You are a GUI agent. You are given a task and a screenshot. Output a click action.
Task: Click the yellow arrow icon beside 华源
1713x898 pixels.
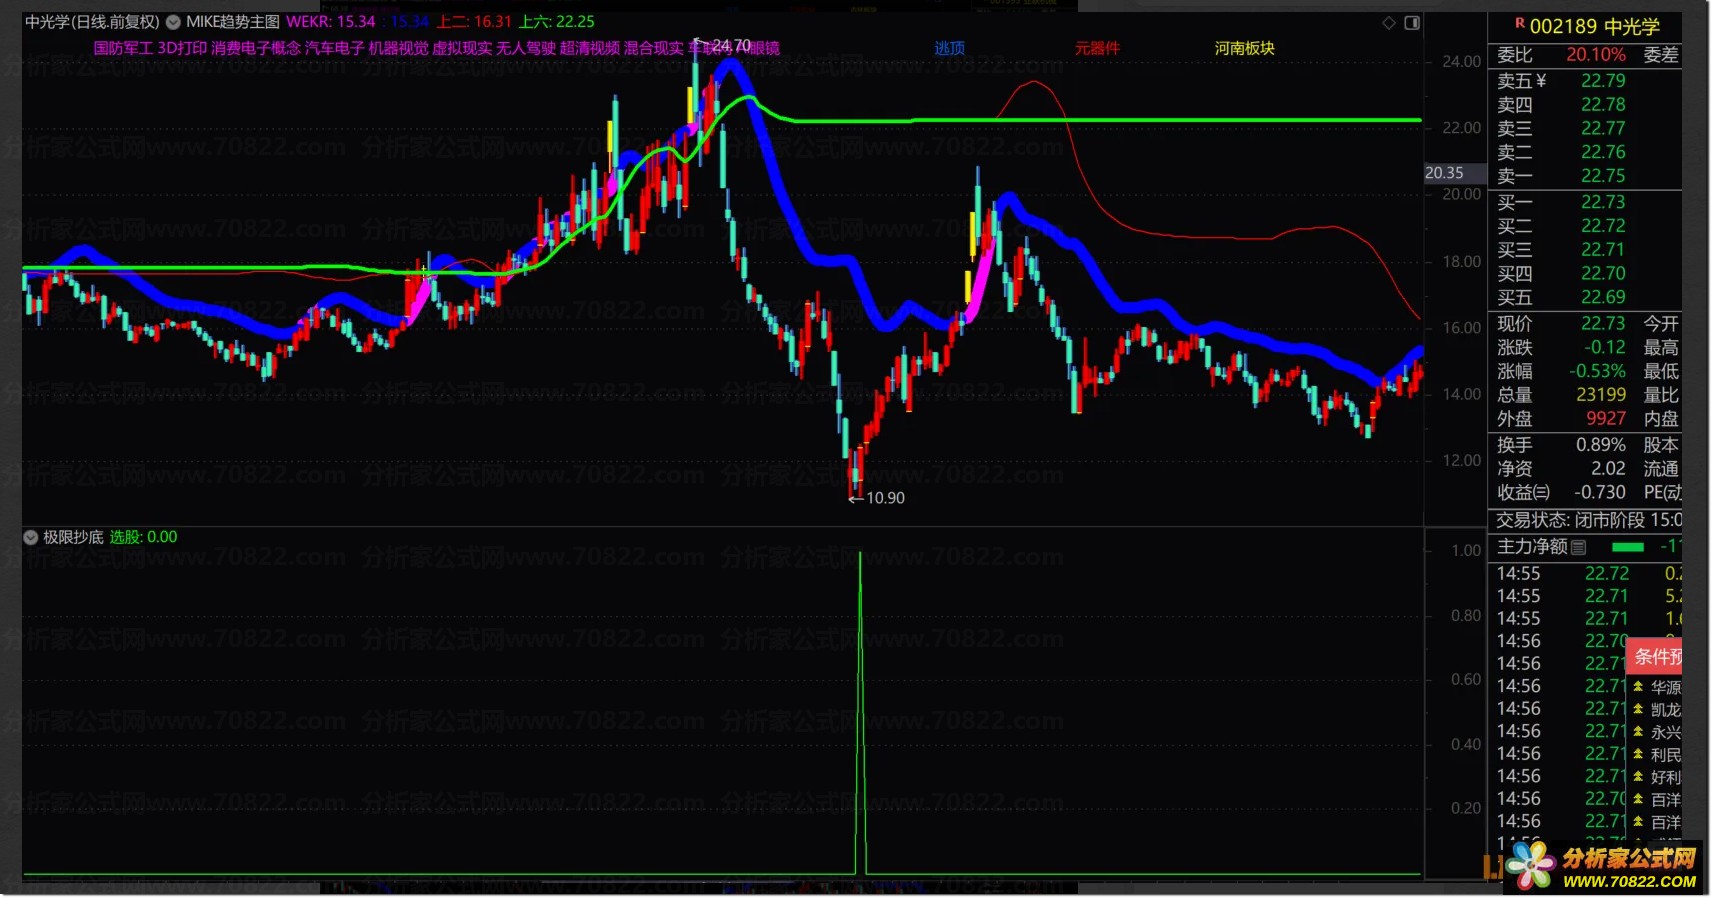(x=1638, y=687)
